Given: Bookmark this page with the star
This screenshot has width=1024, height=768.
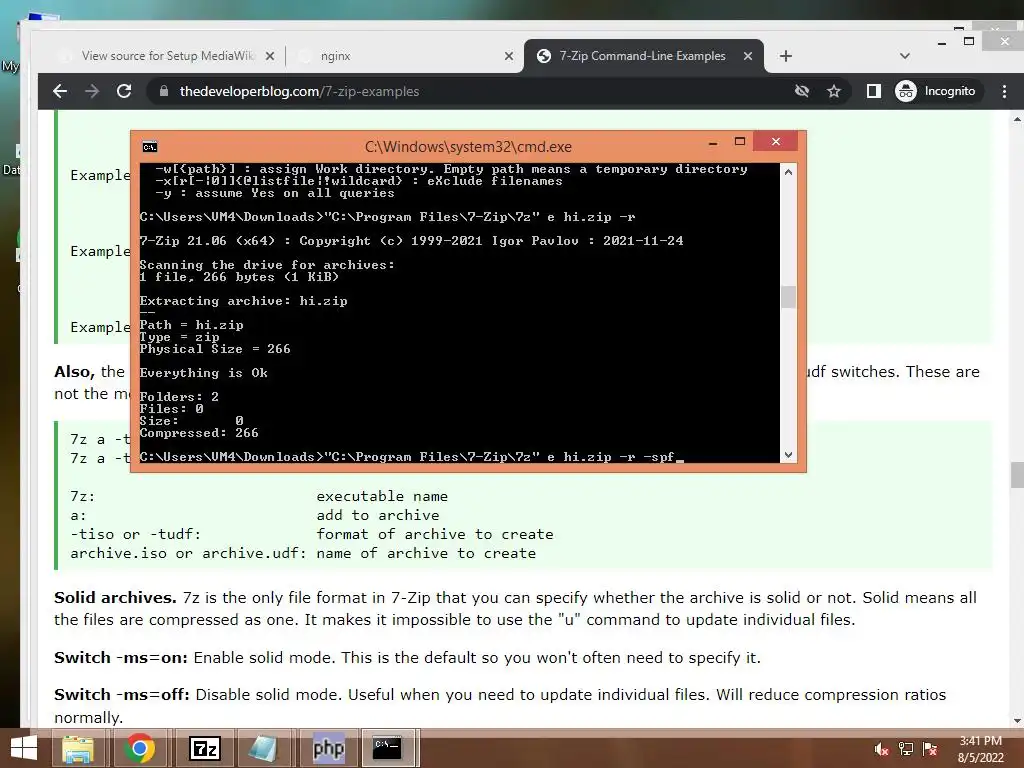Looking at the screenshot, I should click(x=834, y=91).
